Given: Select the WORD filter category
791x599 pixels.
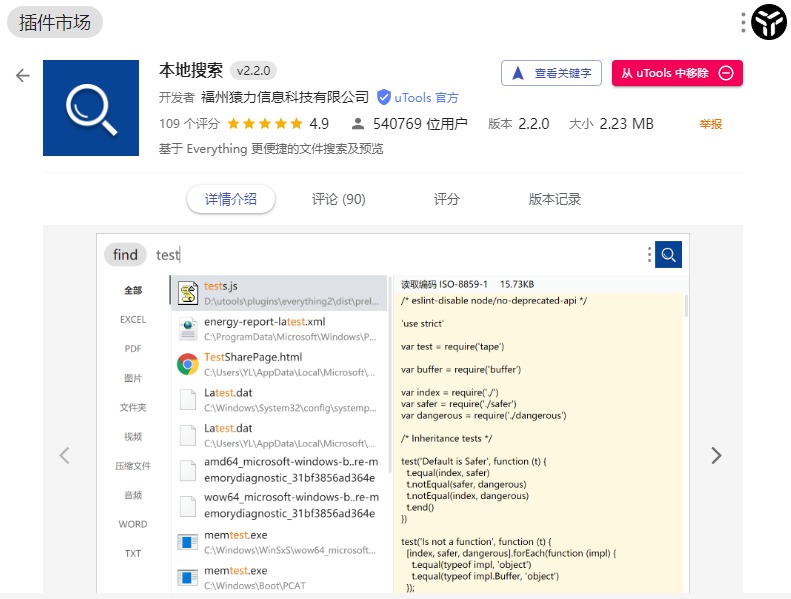Looking at the screenshot, I should (x=133, y=524).
